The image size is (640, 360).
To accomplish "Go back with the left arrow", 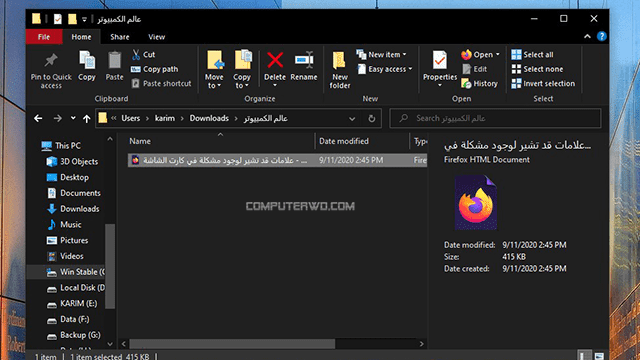I will point(38,118).
